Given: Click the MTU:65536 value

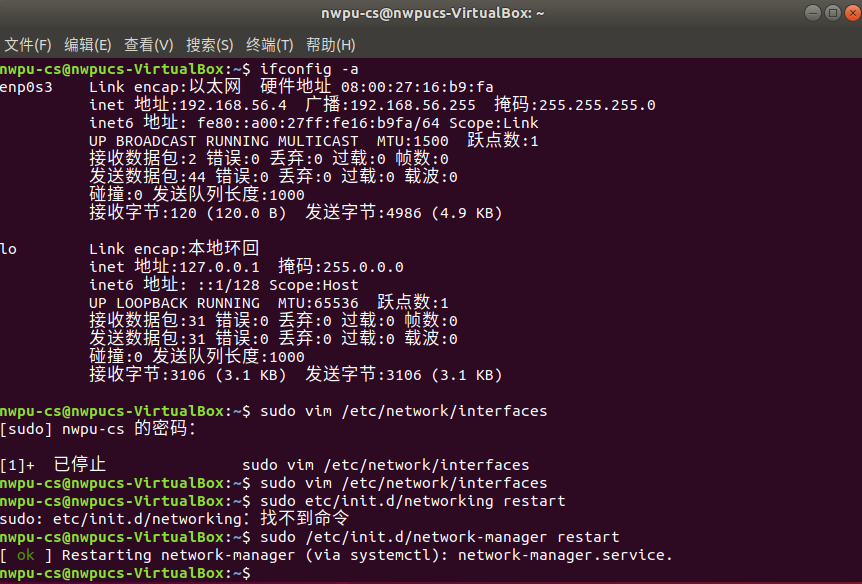Looking at the screenshot, I should coord(318,303).
